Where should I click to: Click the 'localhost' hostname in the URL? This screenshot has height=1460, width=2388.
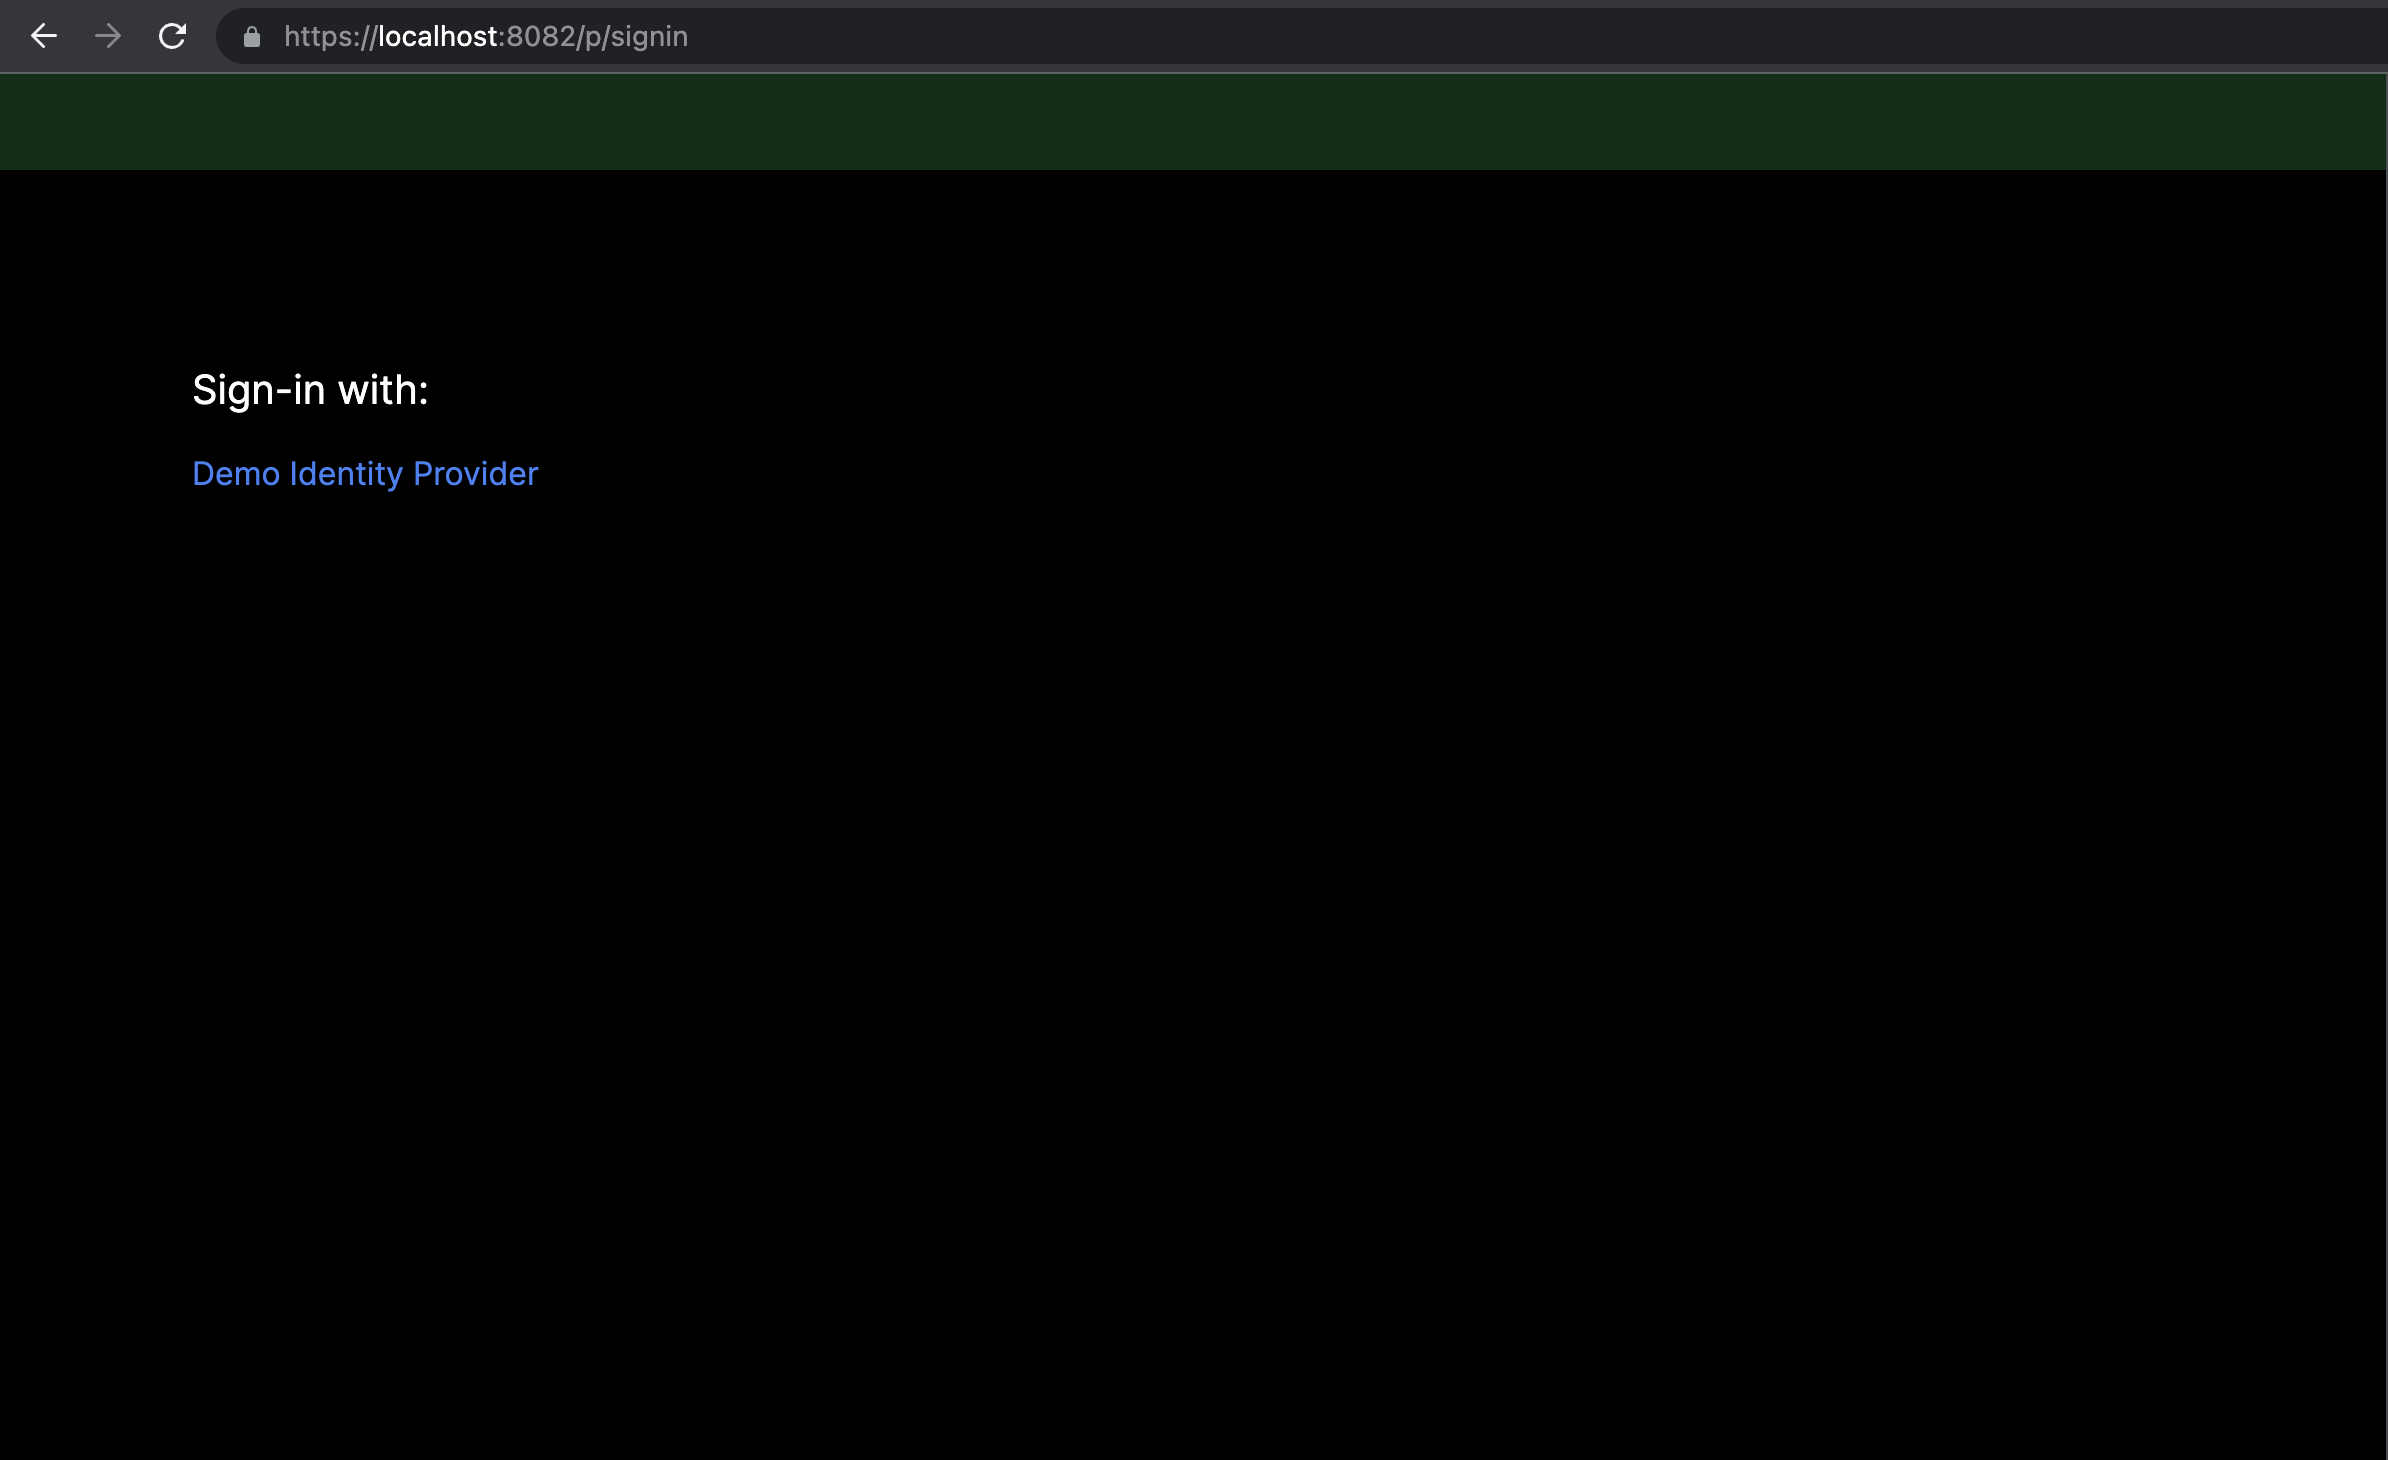click(x=437, y=37)
